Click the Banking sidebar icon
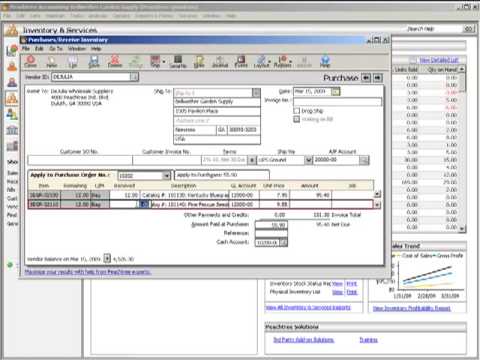 [12, 130]
